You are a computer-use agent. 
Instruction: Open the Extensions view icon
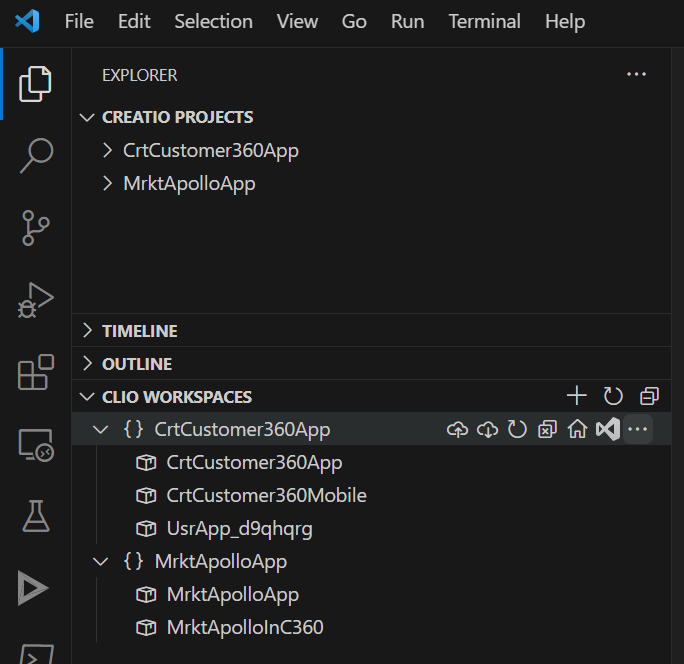pyautogui.click(x=36, y=372)
